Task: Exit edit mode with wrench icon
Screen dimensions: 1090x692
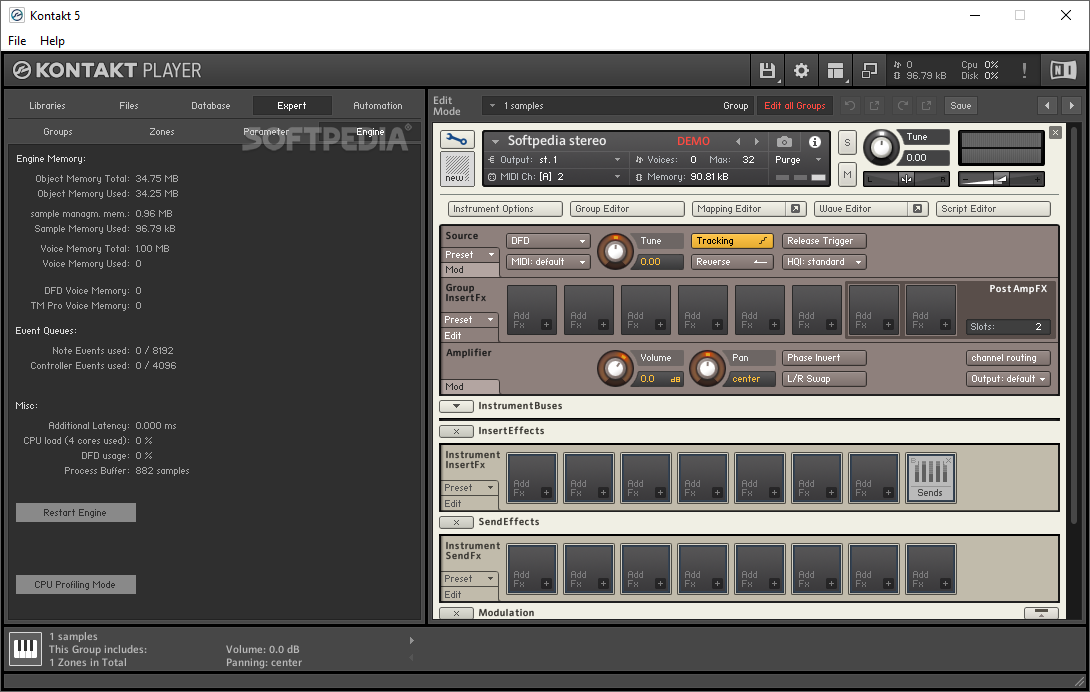Action: click(457, 140)
